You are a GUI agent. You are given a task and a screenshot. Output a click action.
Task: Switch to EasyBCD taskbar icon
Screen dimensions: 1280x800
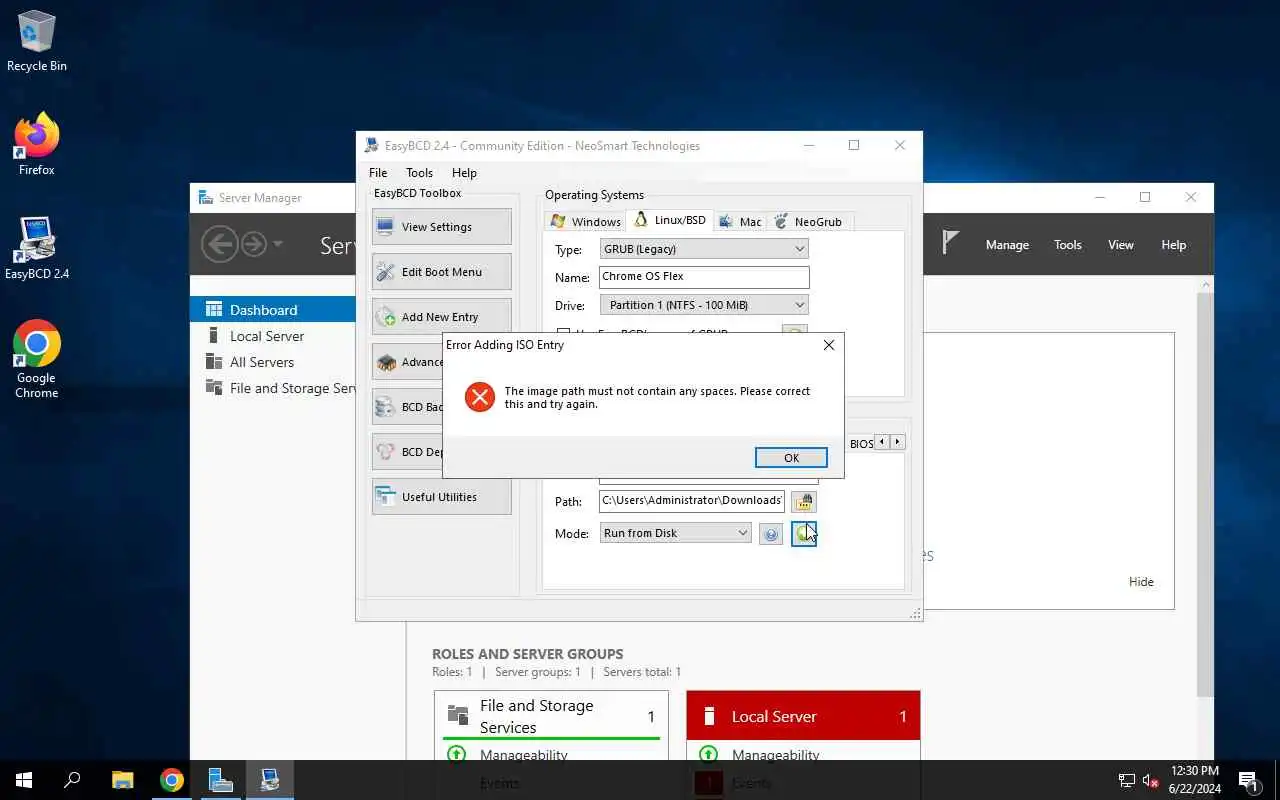pyautogui.click(x=269, y=780)
